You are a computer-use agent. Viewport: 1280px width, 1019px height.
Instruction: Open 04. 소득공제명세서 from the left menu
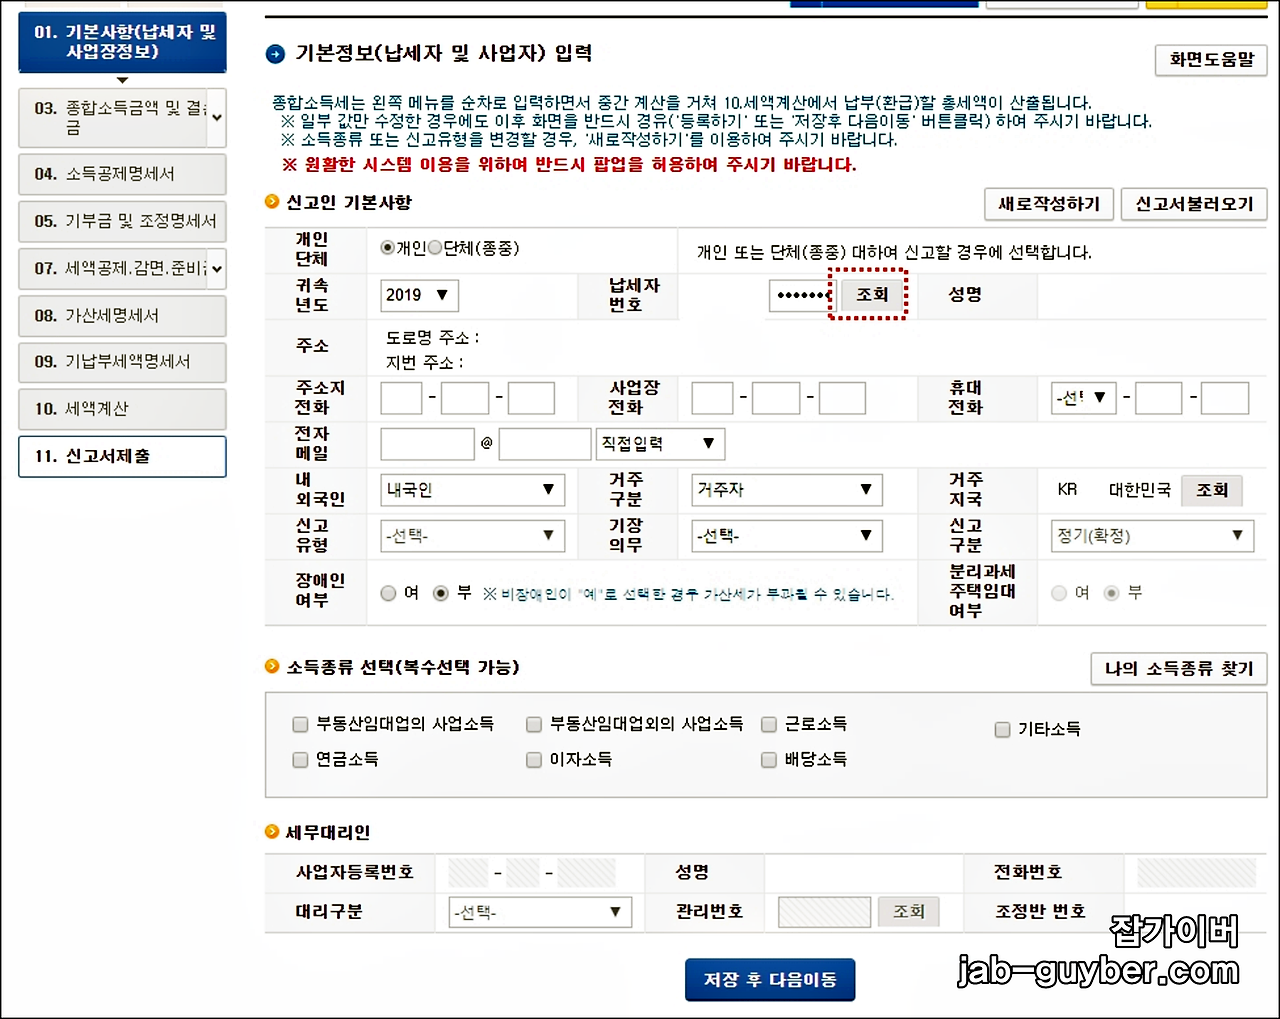(x=122, y=174)
